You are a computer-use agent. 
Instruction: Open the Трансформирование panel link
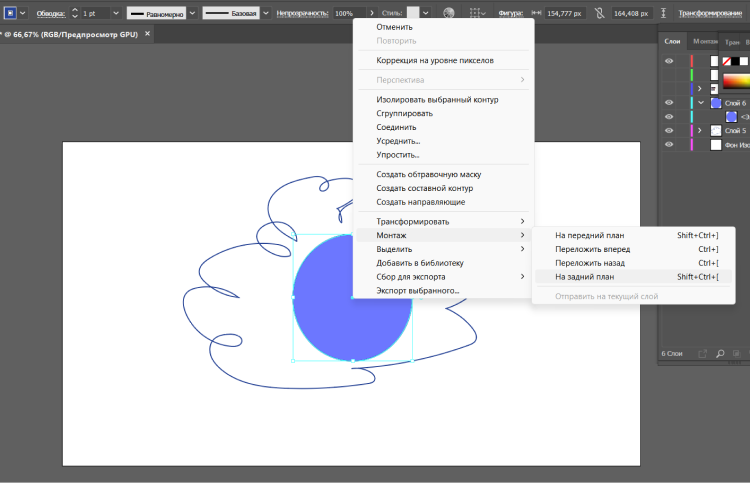[x=710, y=13]
